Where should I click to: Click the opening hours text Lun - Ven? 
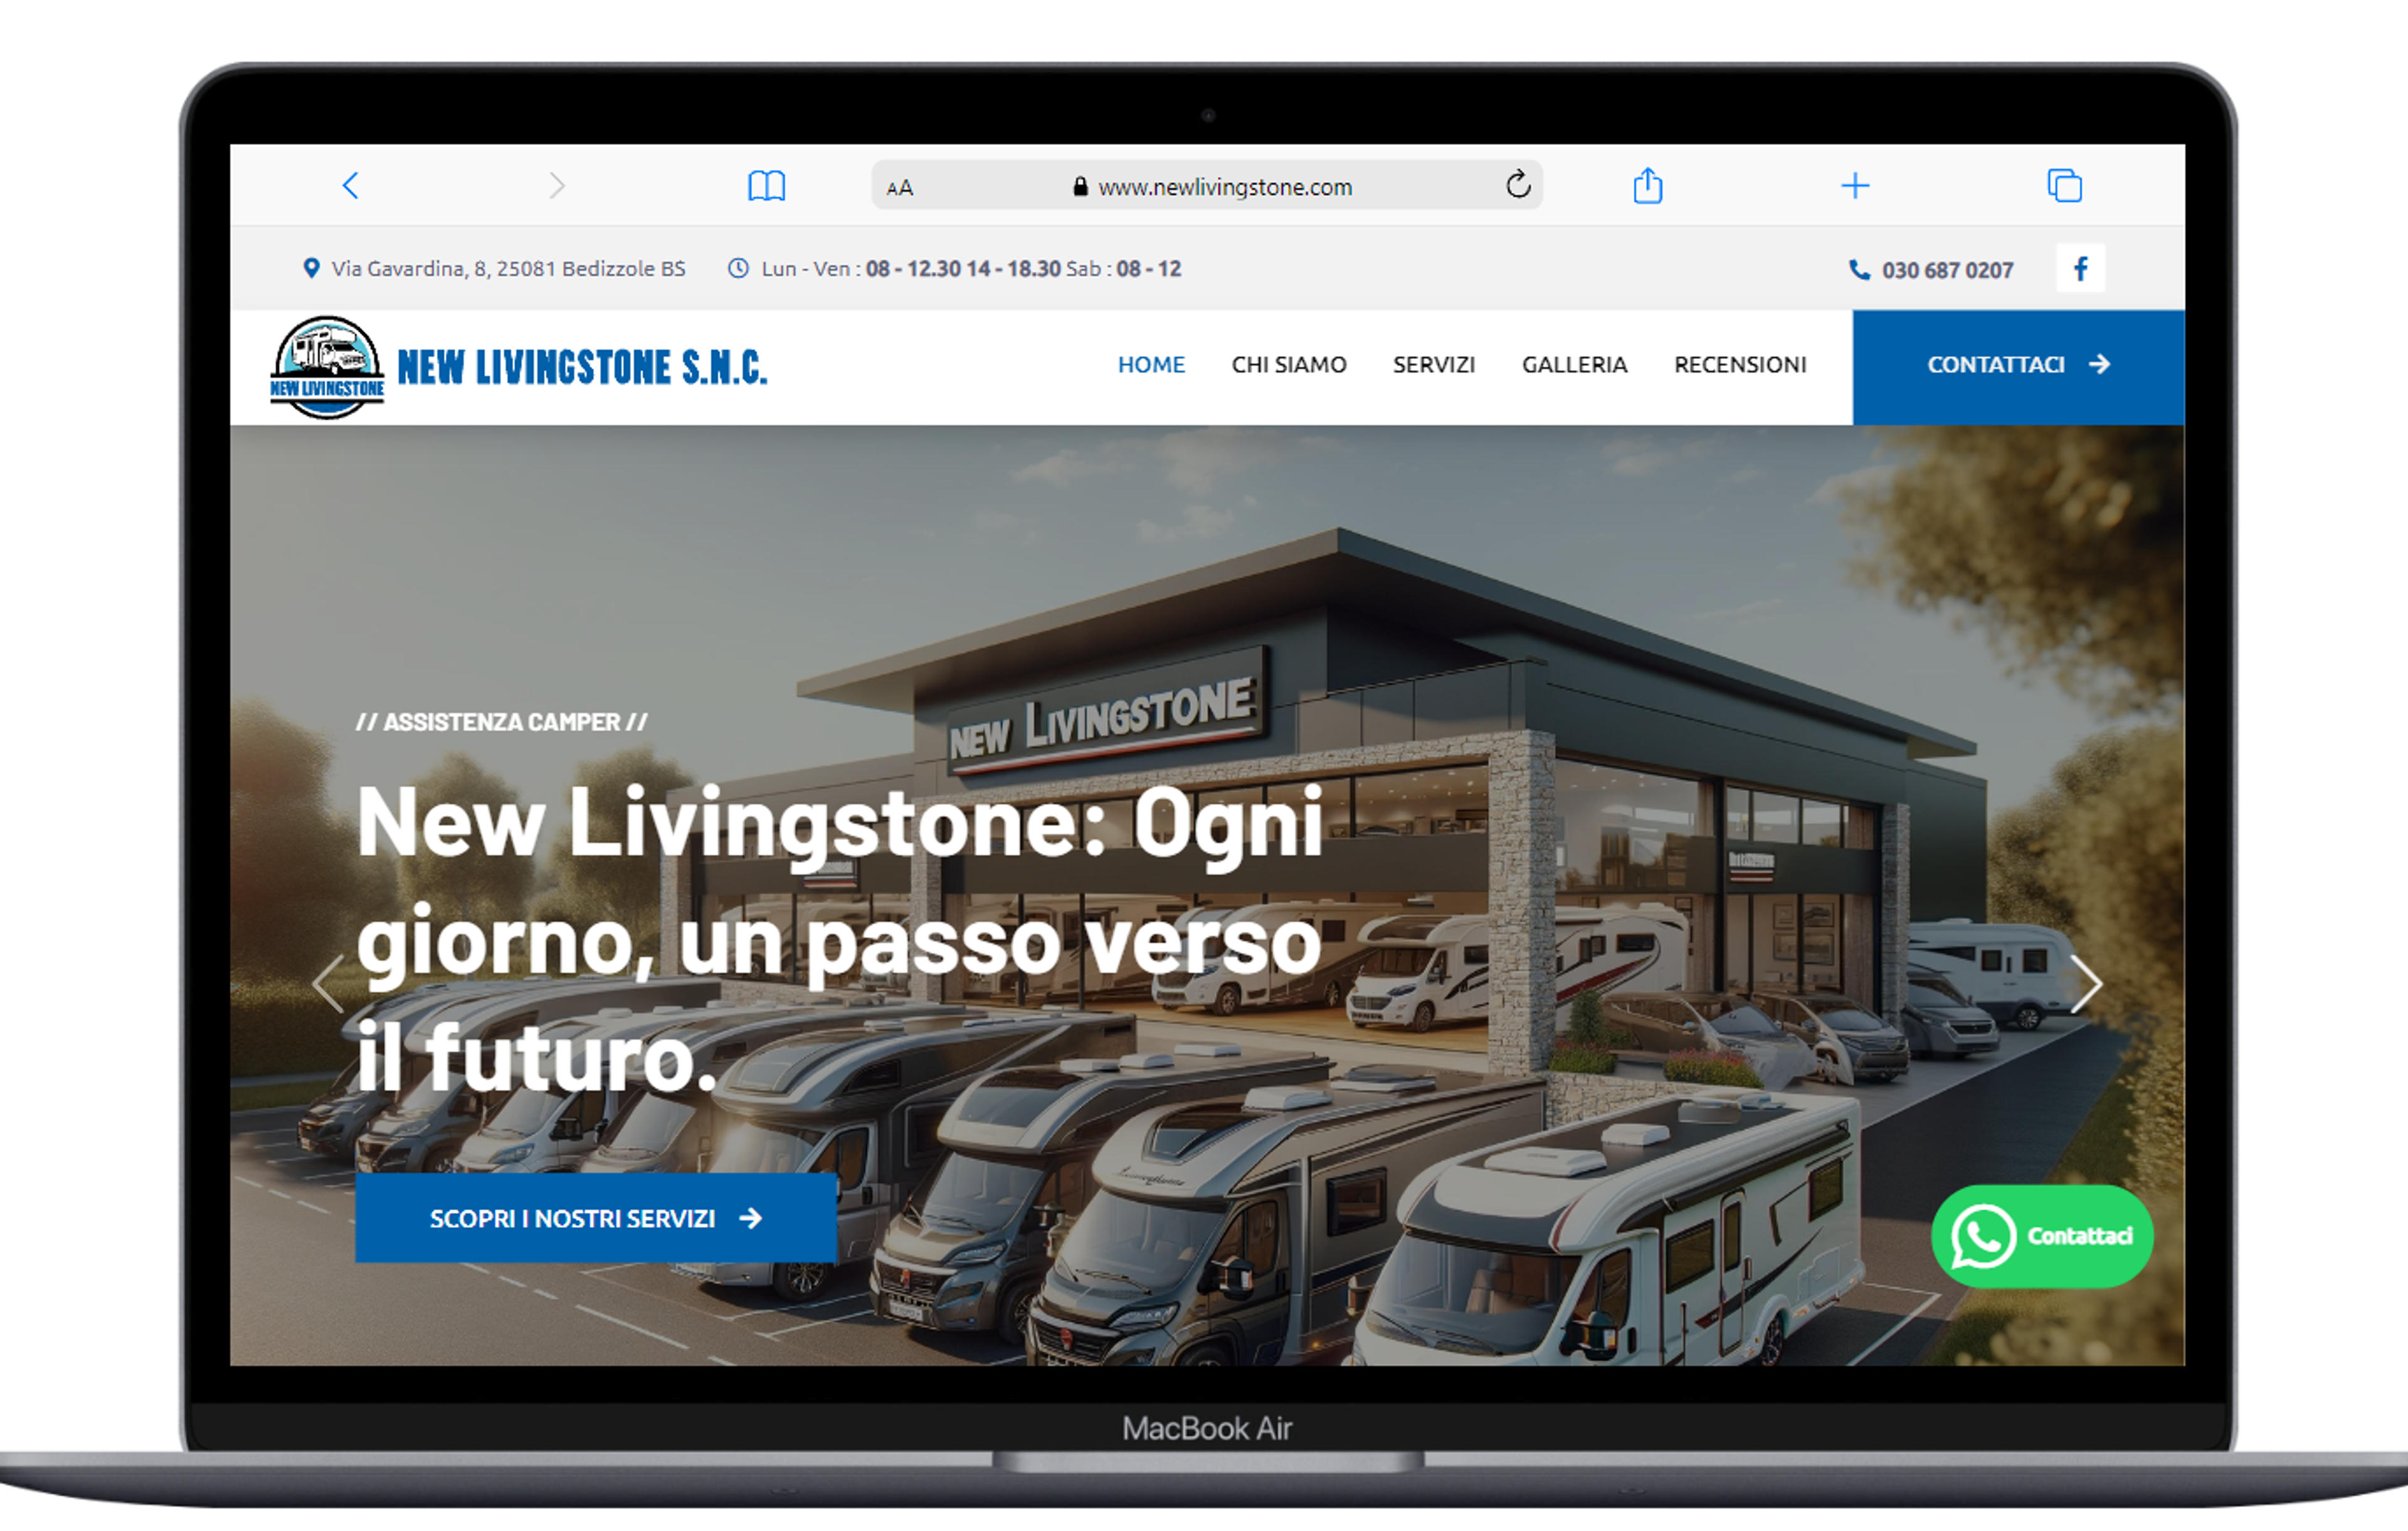point(971,268)
